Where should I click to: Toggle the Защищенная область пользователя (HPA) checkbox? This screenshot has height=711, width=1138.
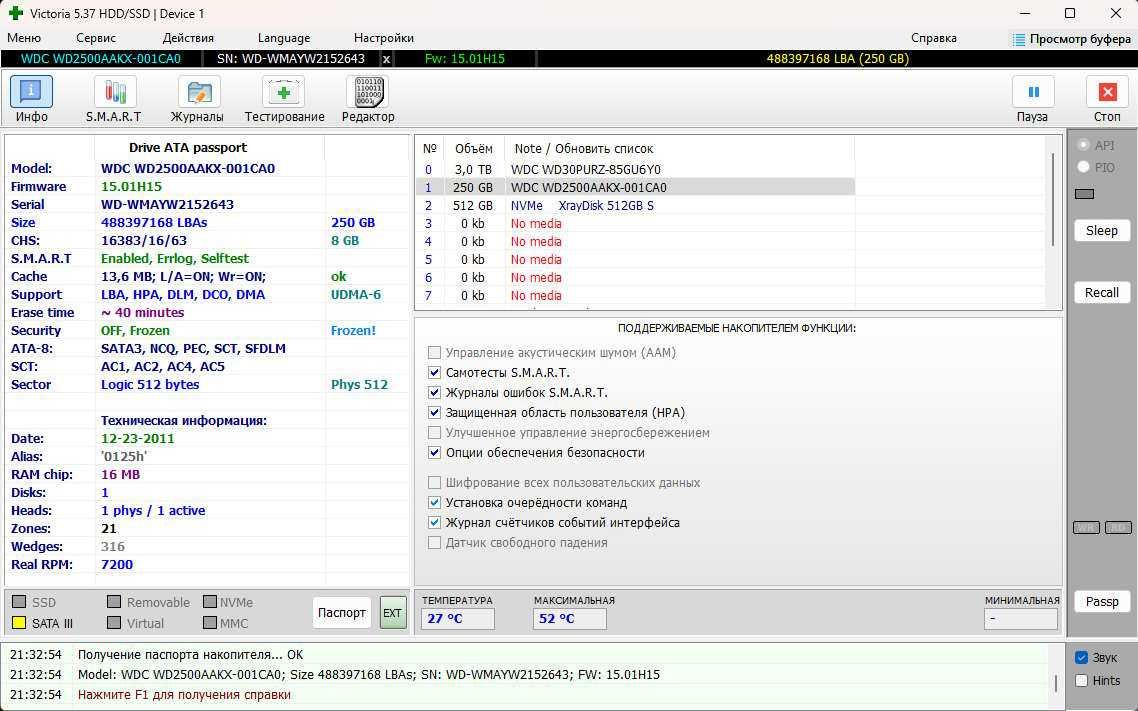[x=435, y=412]
